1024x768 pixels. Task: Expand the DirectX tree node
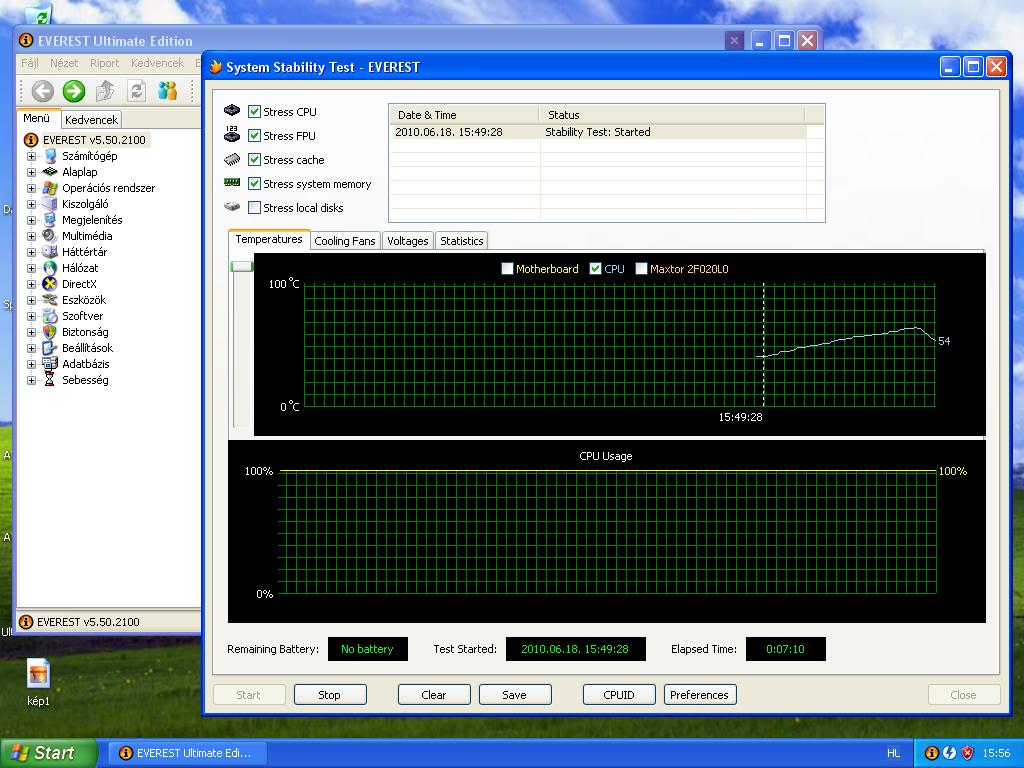point(31,284)
